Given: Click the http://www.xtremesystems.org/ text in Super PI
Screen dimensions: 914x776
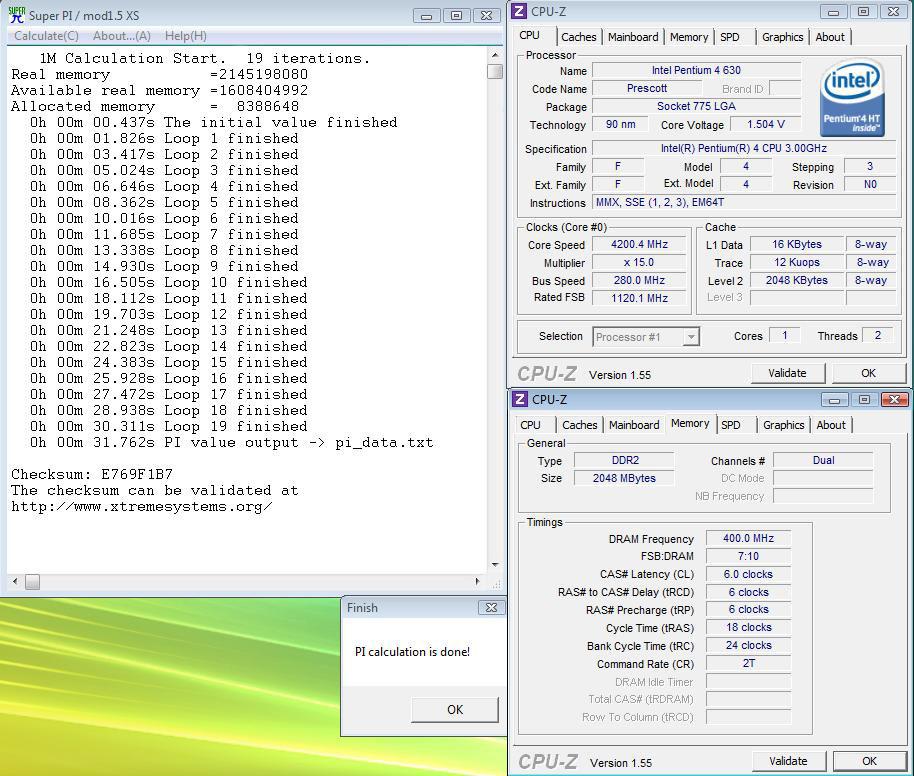Looking at the screenshot, I should click(x=142, y=506).
